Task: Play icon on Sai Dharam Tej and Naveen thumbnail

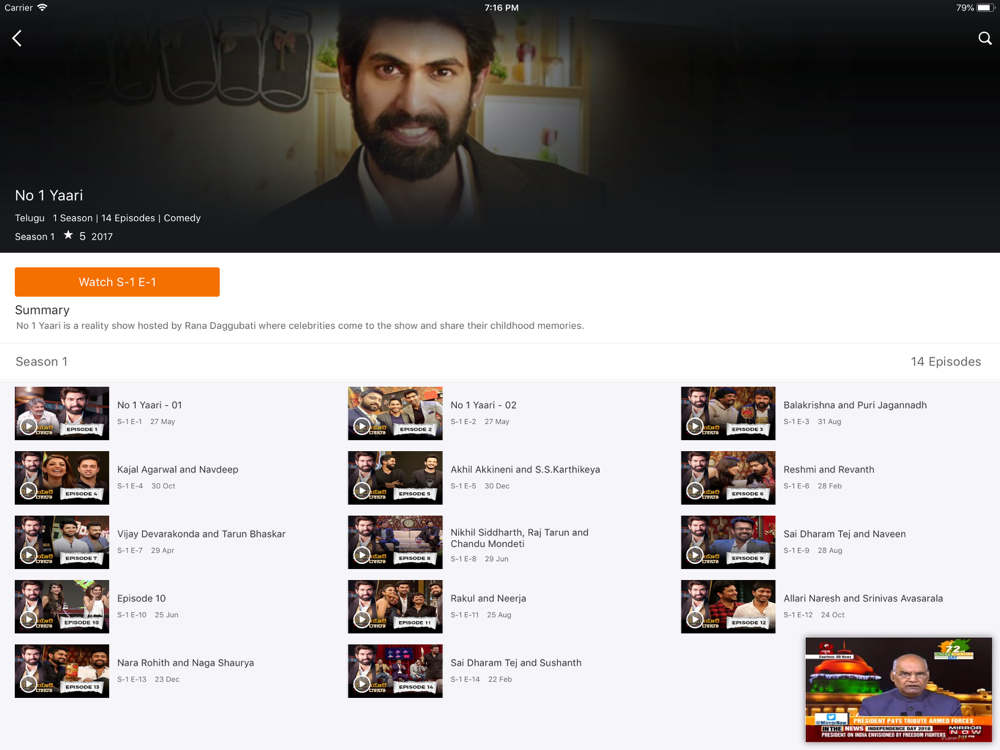Action: (x=695, y=555)
